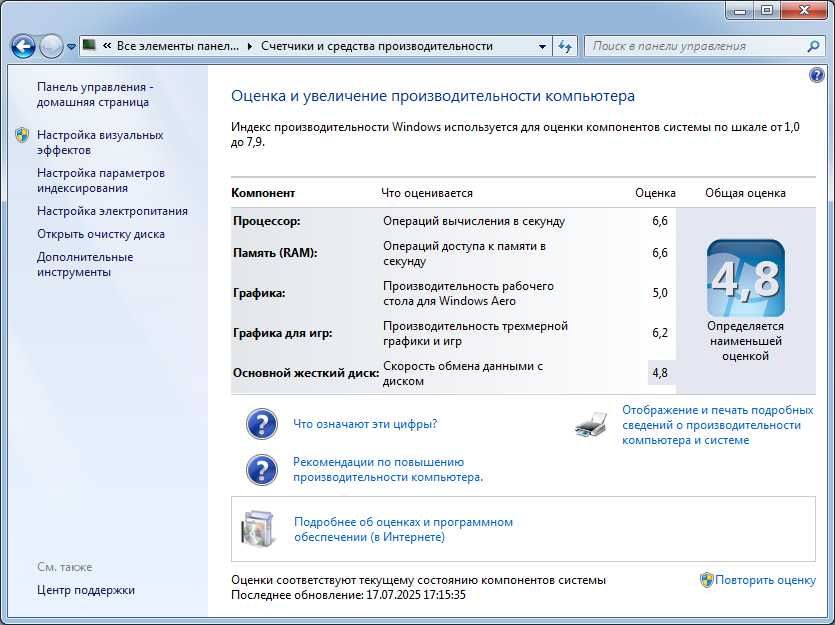Click the Back navigation arrow button
Viewport: 835px width, 625px height.
[x=23, y=47]
